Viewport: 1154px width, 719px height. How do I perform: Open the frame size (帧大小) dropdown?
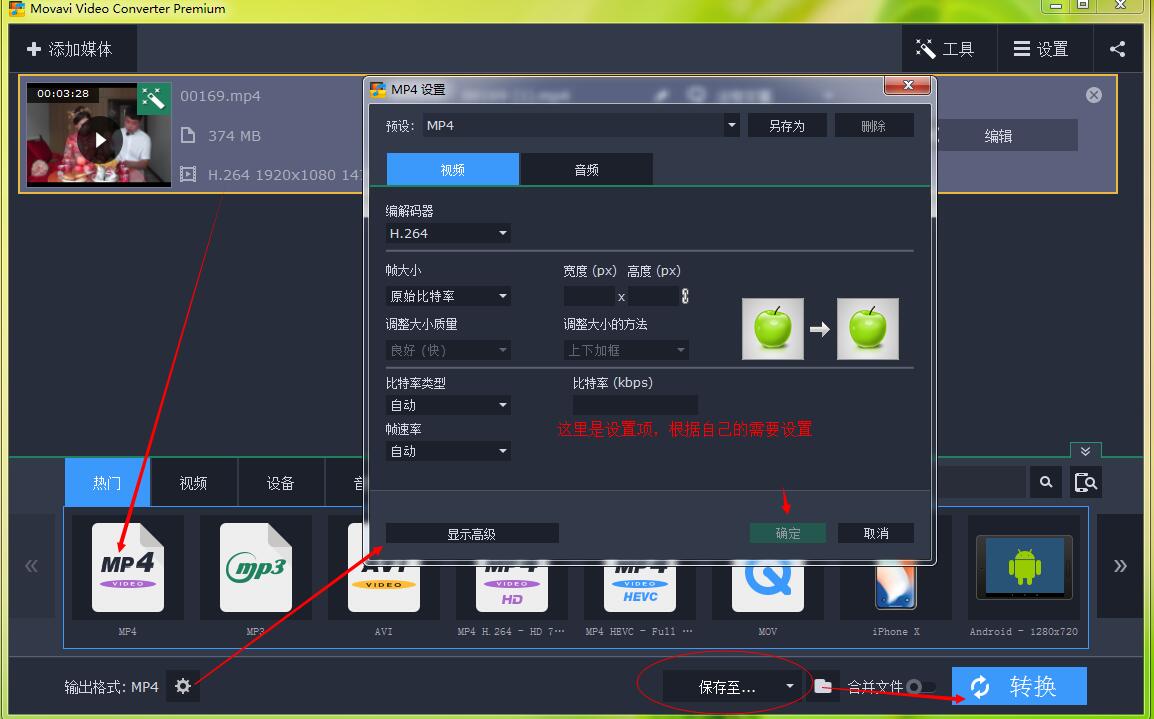(448, 296)
